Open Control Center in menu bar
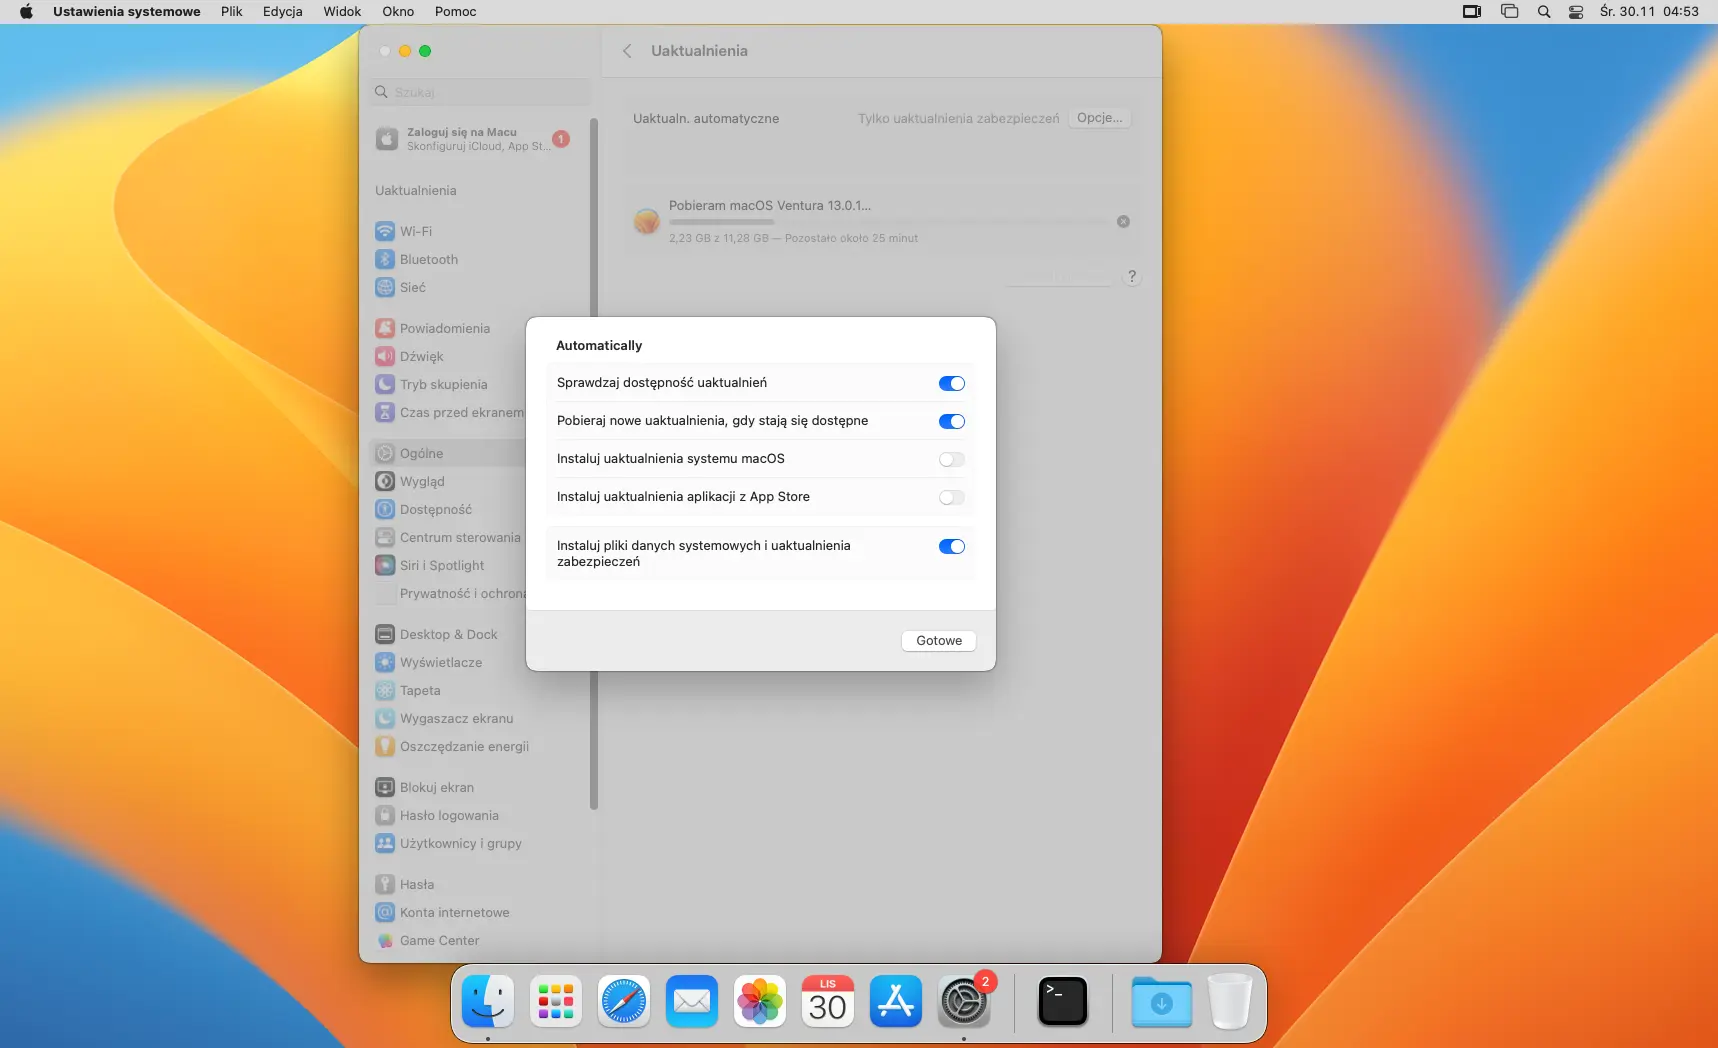 click(x=1576, y=12)
